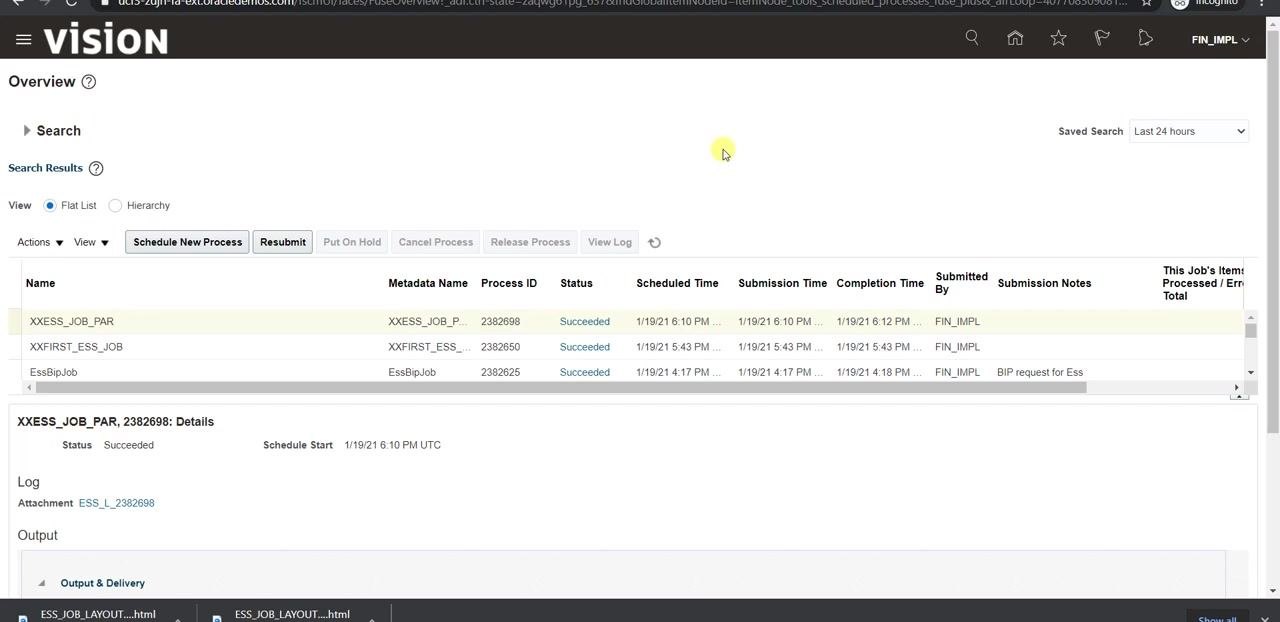Open Favorites star icon
Viewport: 1280px width, 622px height.
(1058, 38)
